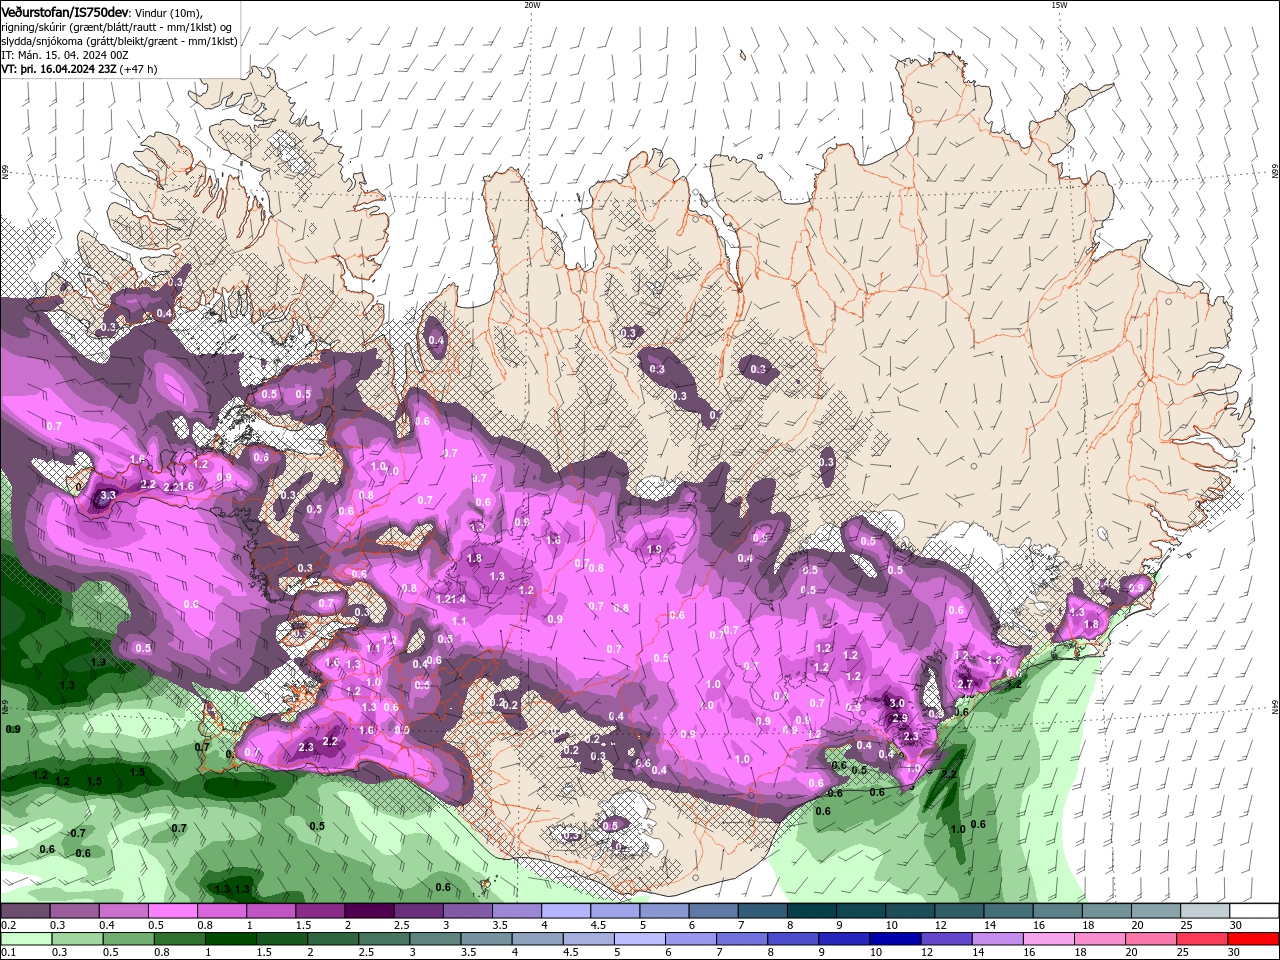Viewport: 1280px width, 960px height.
Task: Click the bright red 30 rain legend swatch
Action: tap(1253, 939)
